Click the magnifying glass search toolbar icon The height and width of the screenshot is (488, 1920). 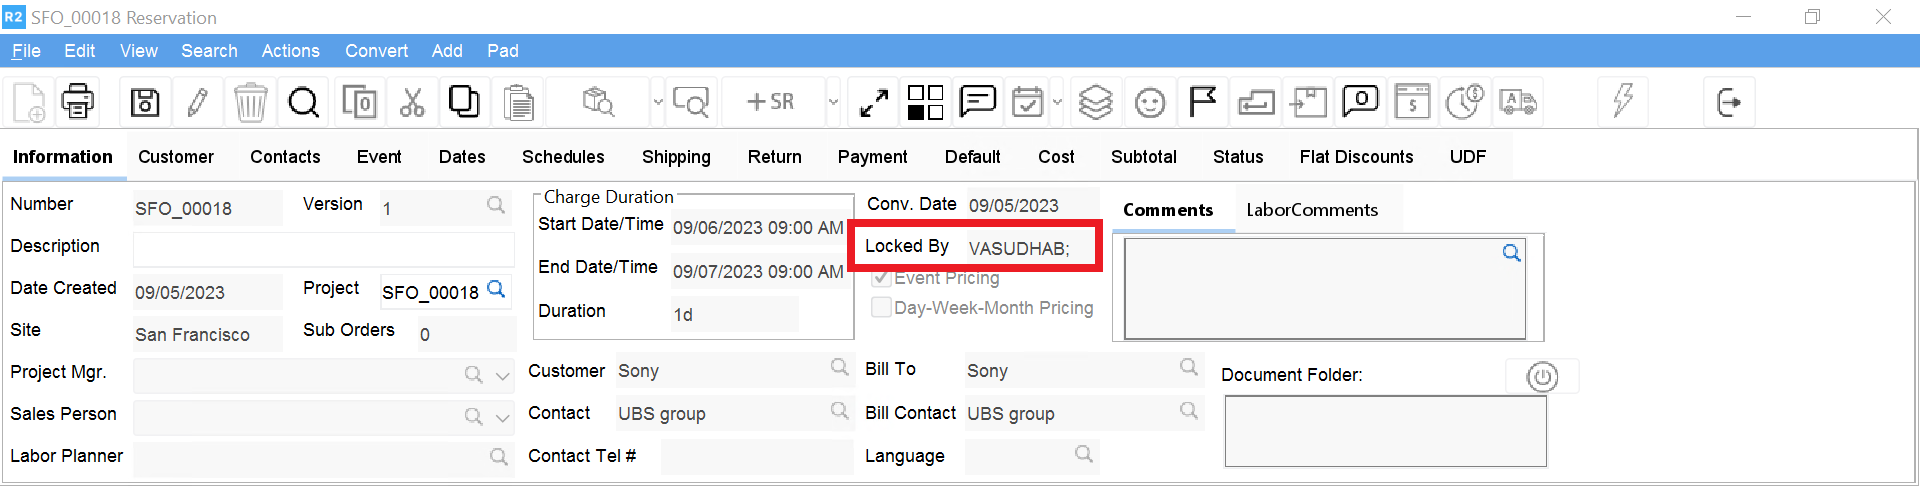click(x=303, y=102)
